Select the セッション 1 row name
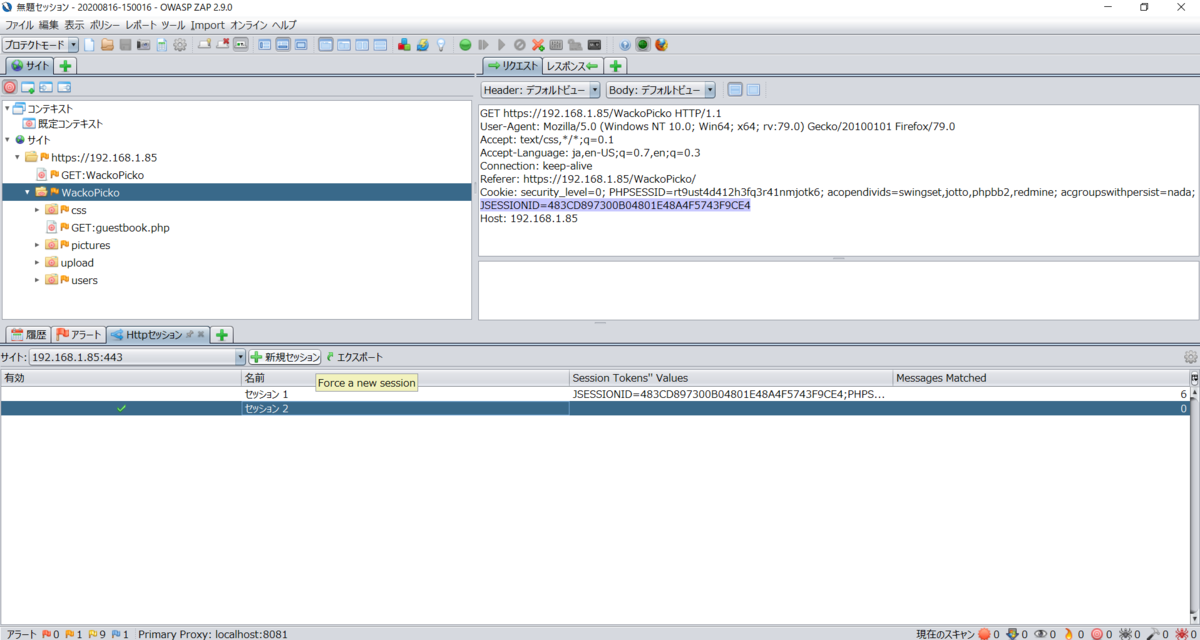 [267, 394]
